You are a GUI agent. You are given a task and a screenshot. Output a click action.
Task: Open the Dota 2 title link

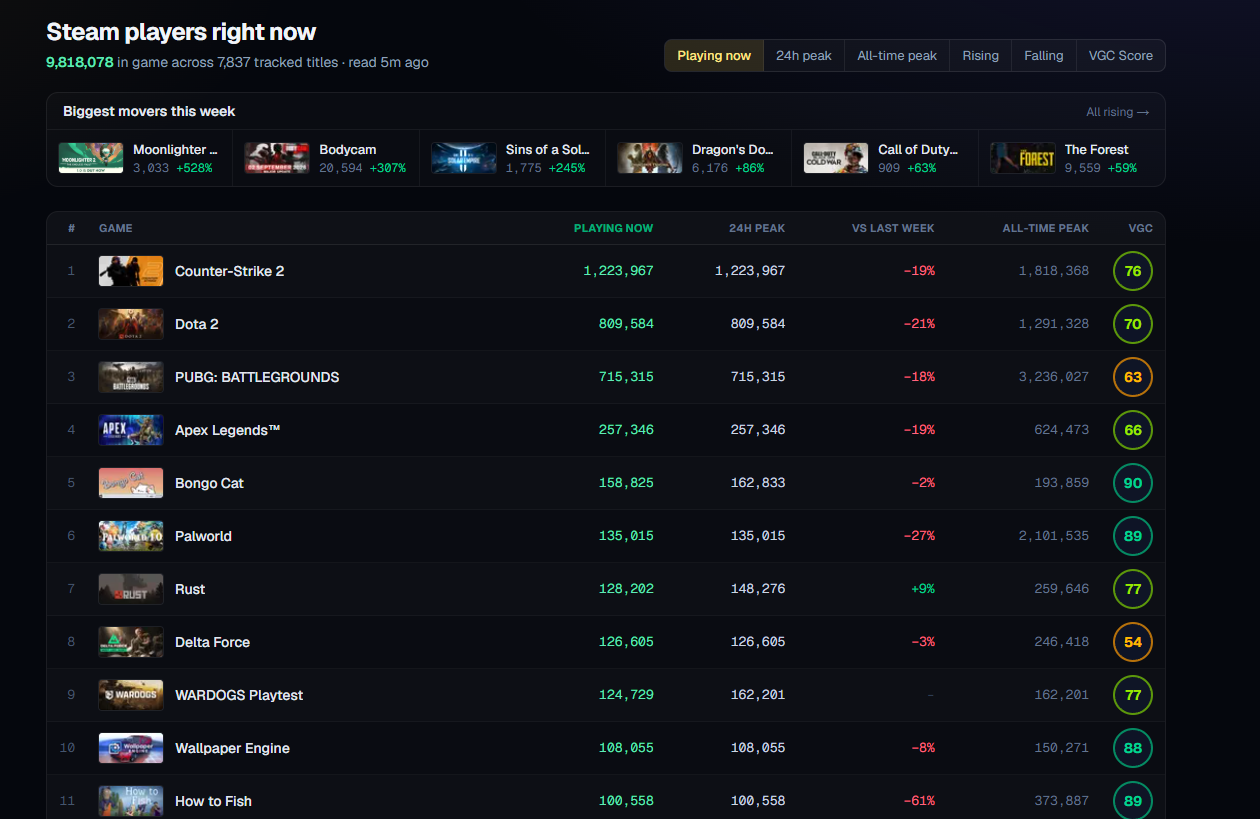[x=197, y=324]
